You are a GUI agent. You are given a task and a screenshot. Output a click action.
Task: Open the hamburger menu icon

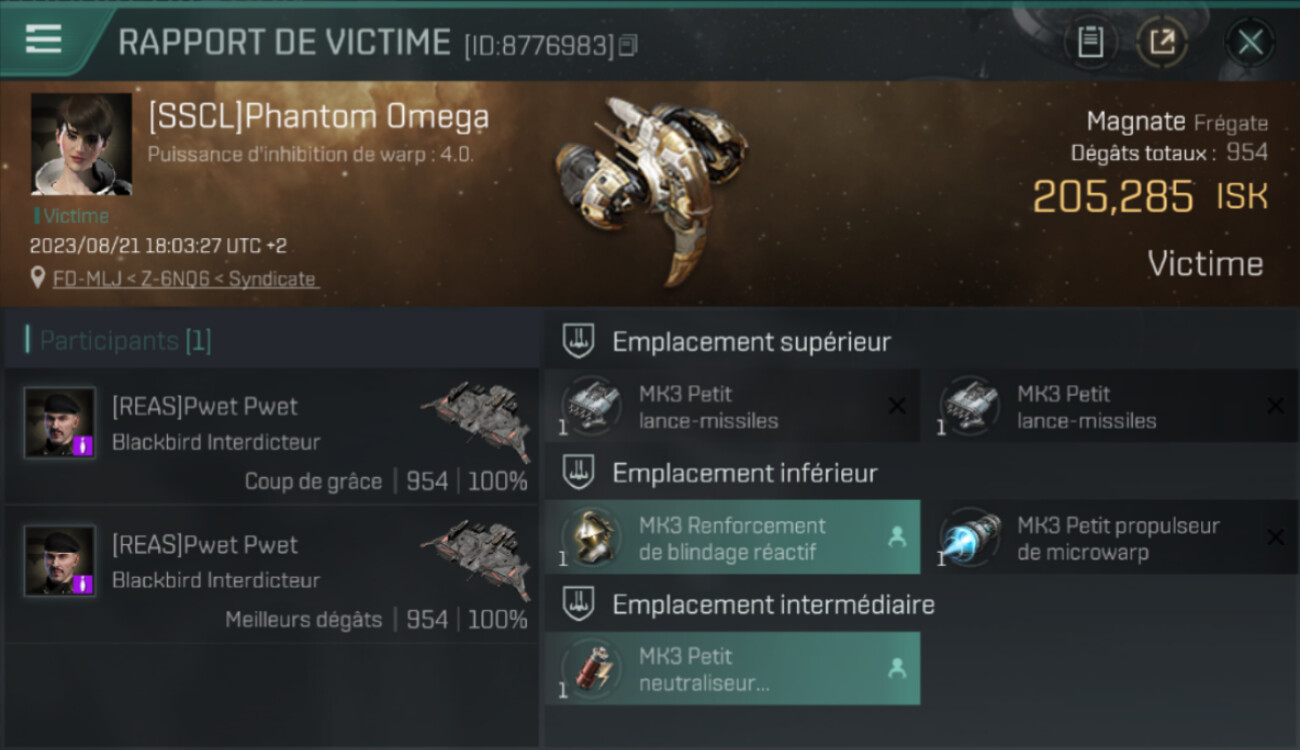[43, 38]
